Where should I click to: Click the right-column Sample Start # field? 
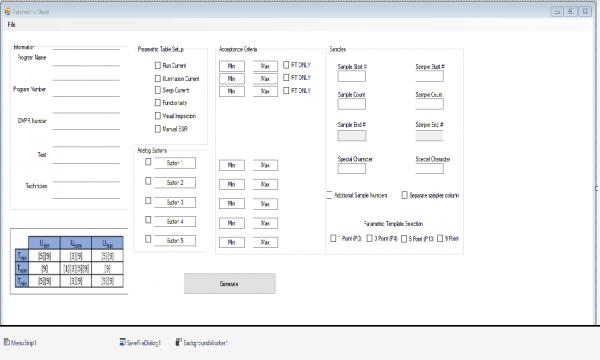click(430, 76)
